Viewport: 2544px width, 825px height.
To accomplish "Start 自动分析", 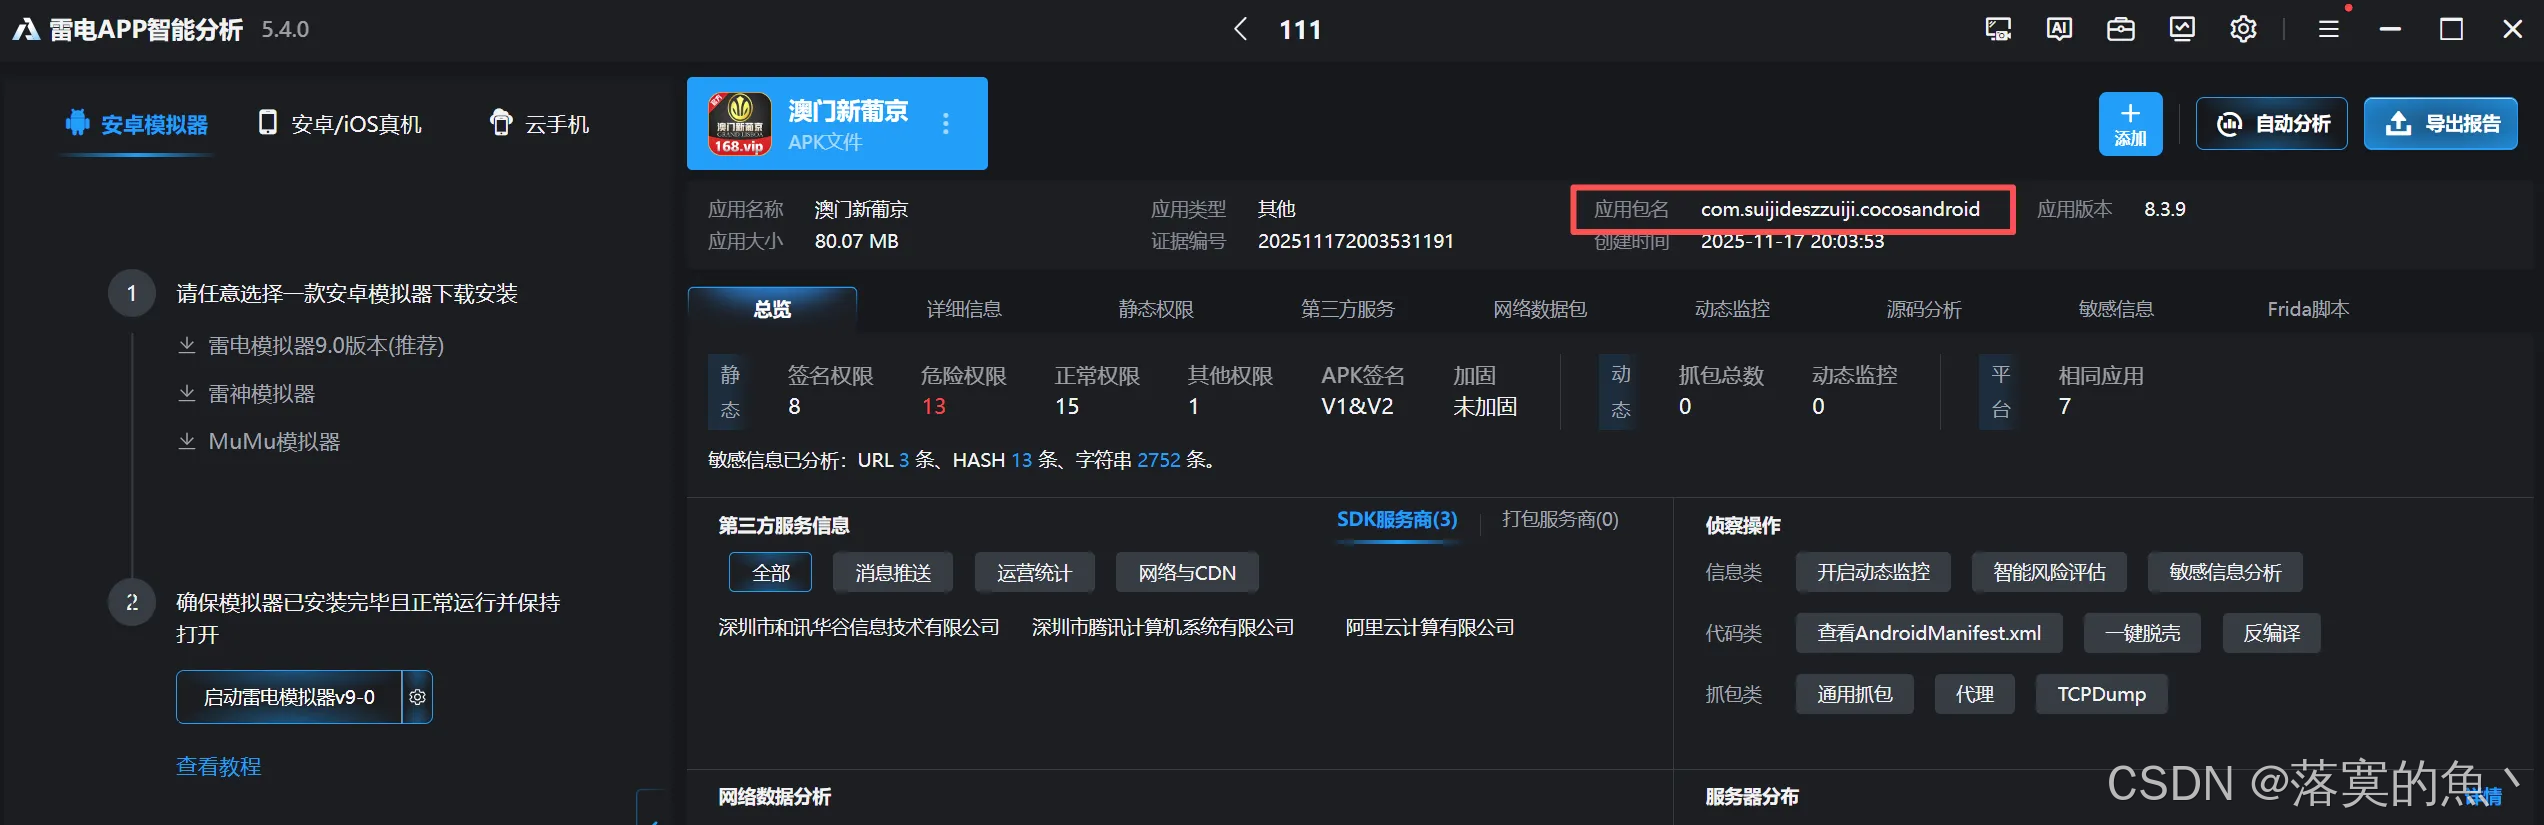I will coord(2272,124).
